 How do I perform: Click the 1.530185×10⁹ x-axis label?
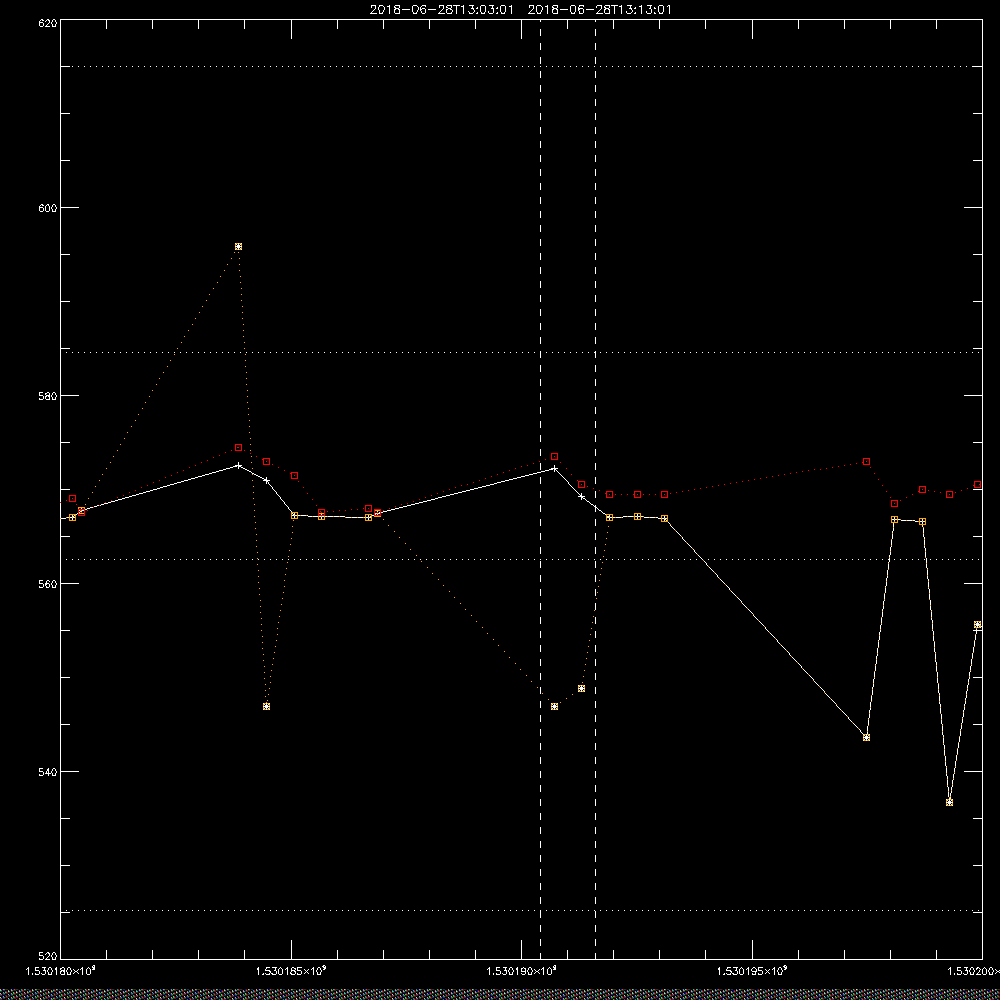(x=291, y=971)
